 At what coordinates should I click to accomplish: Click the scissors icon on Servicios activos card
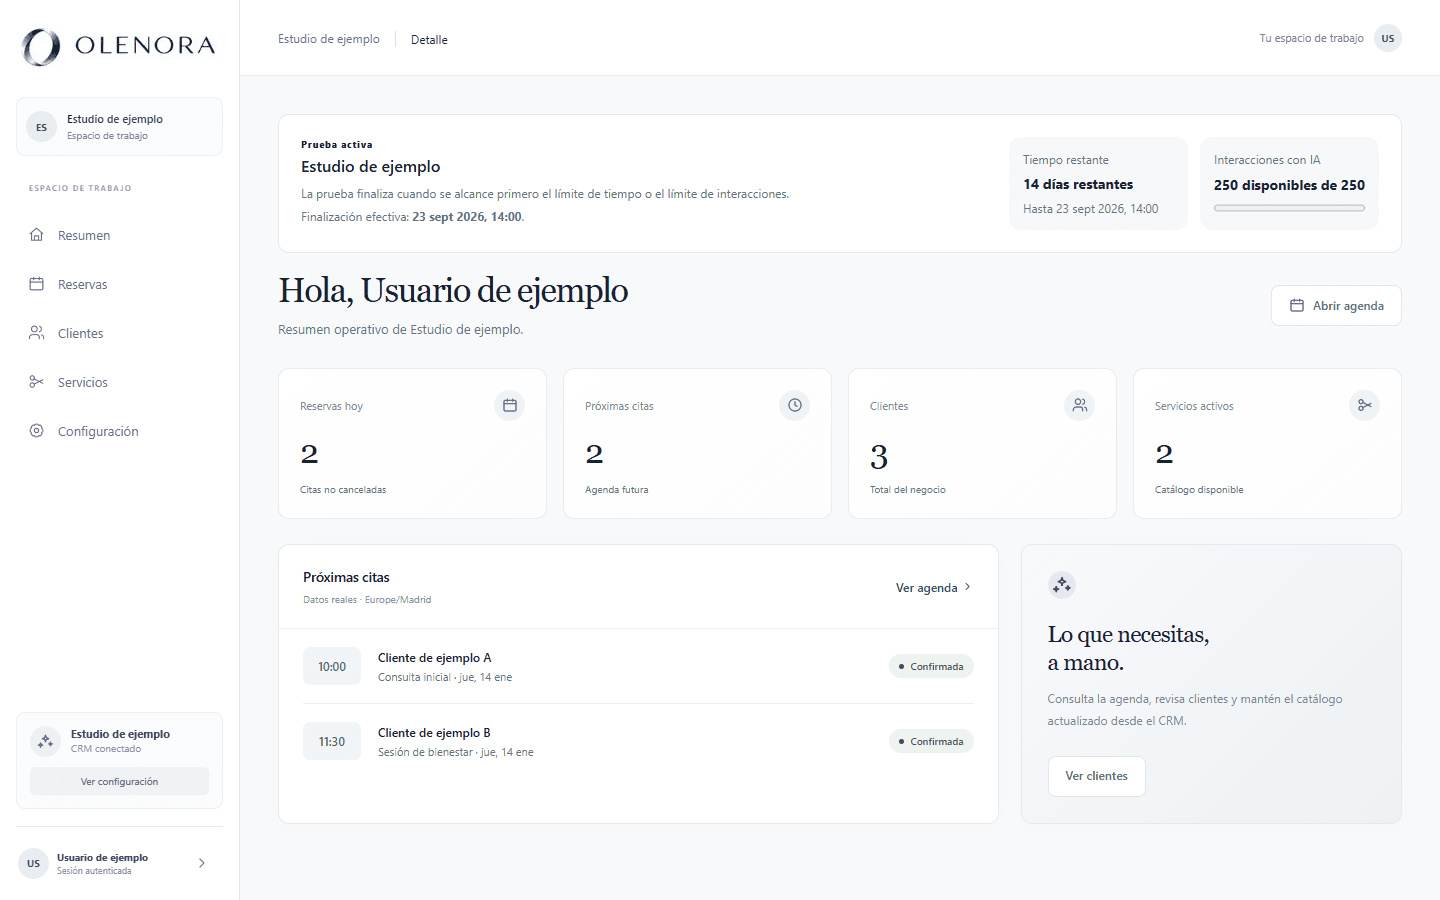pos(1365,405)
